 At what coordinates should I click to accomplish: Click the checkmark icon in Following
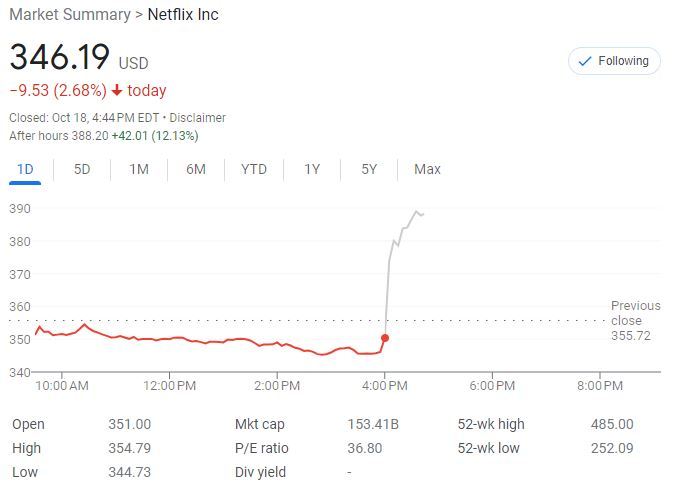(x=585, y=61)
